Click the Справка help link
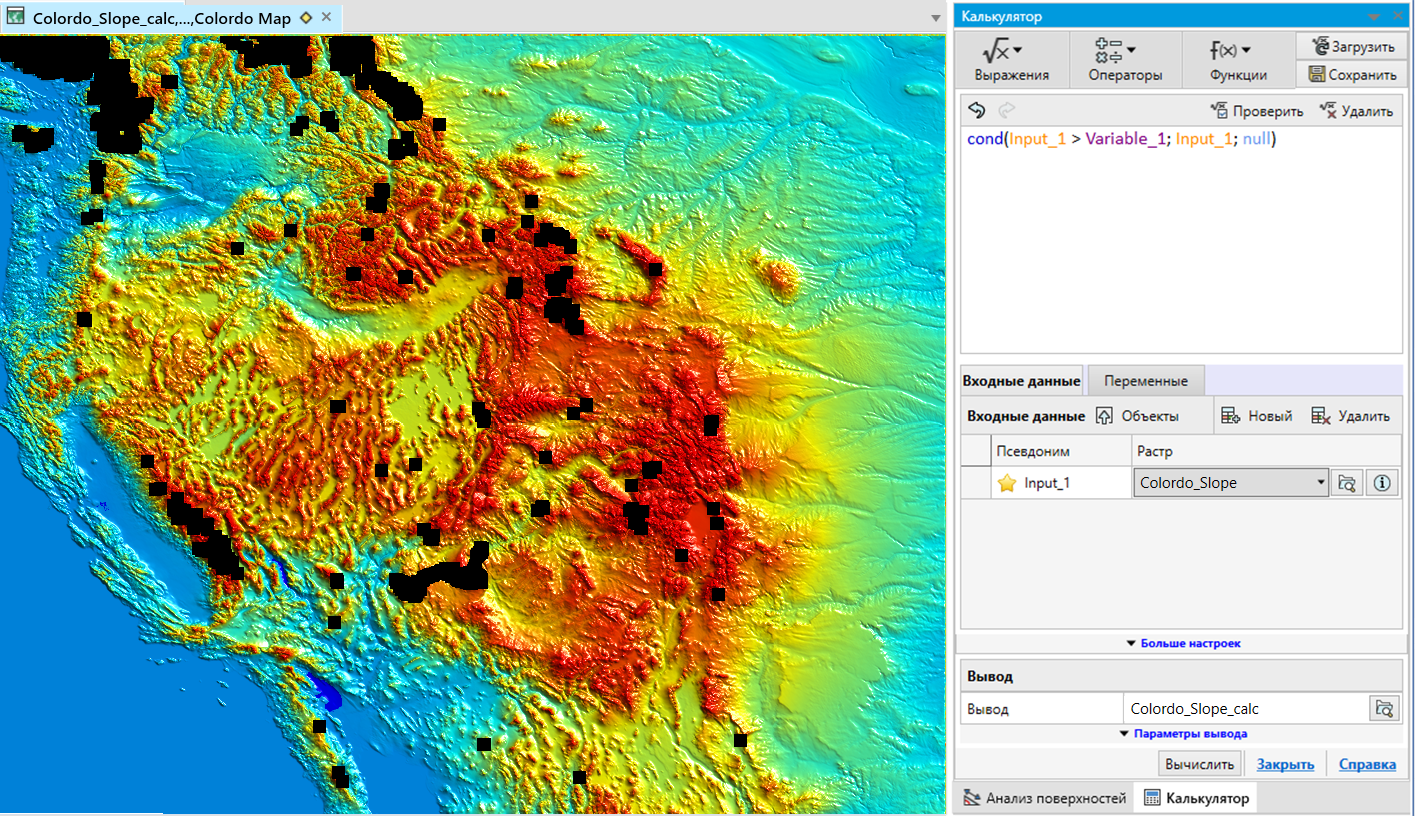 pos(1366,764)
